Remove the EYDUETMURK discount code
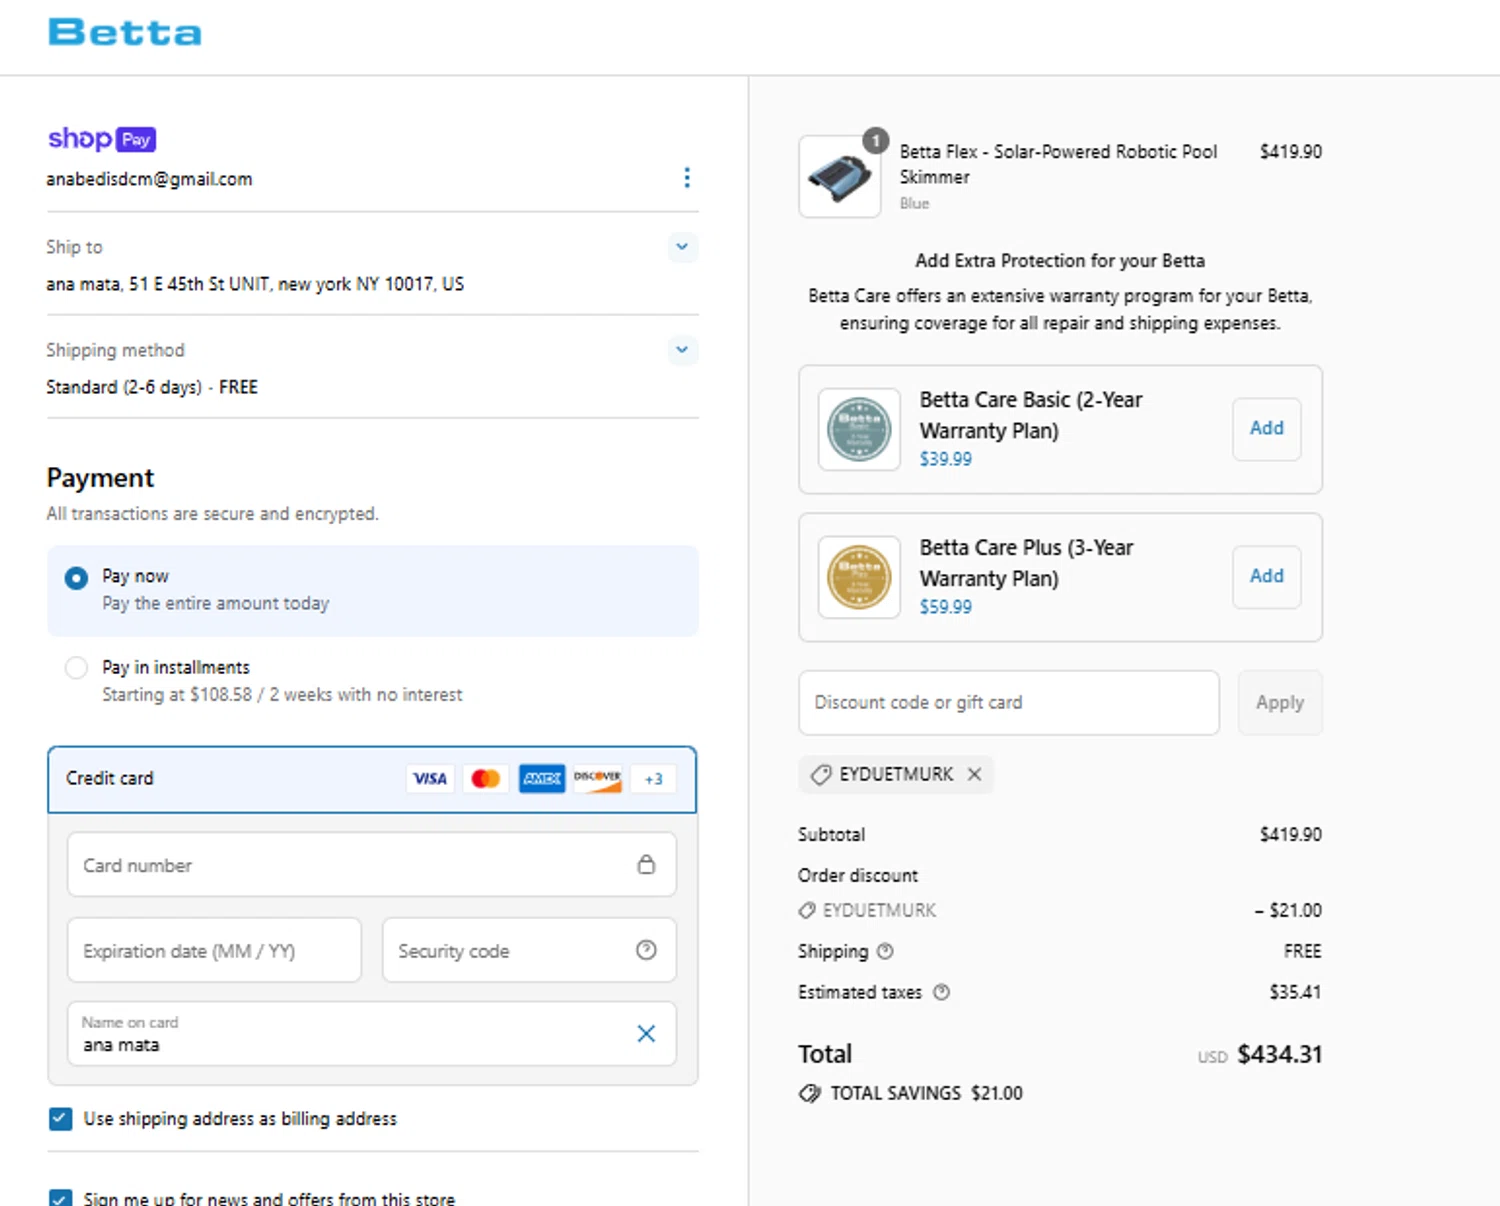 click(x=975, y=775)
